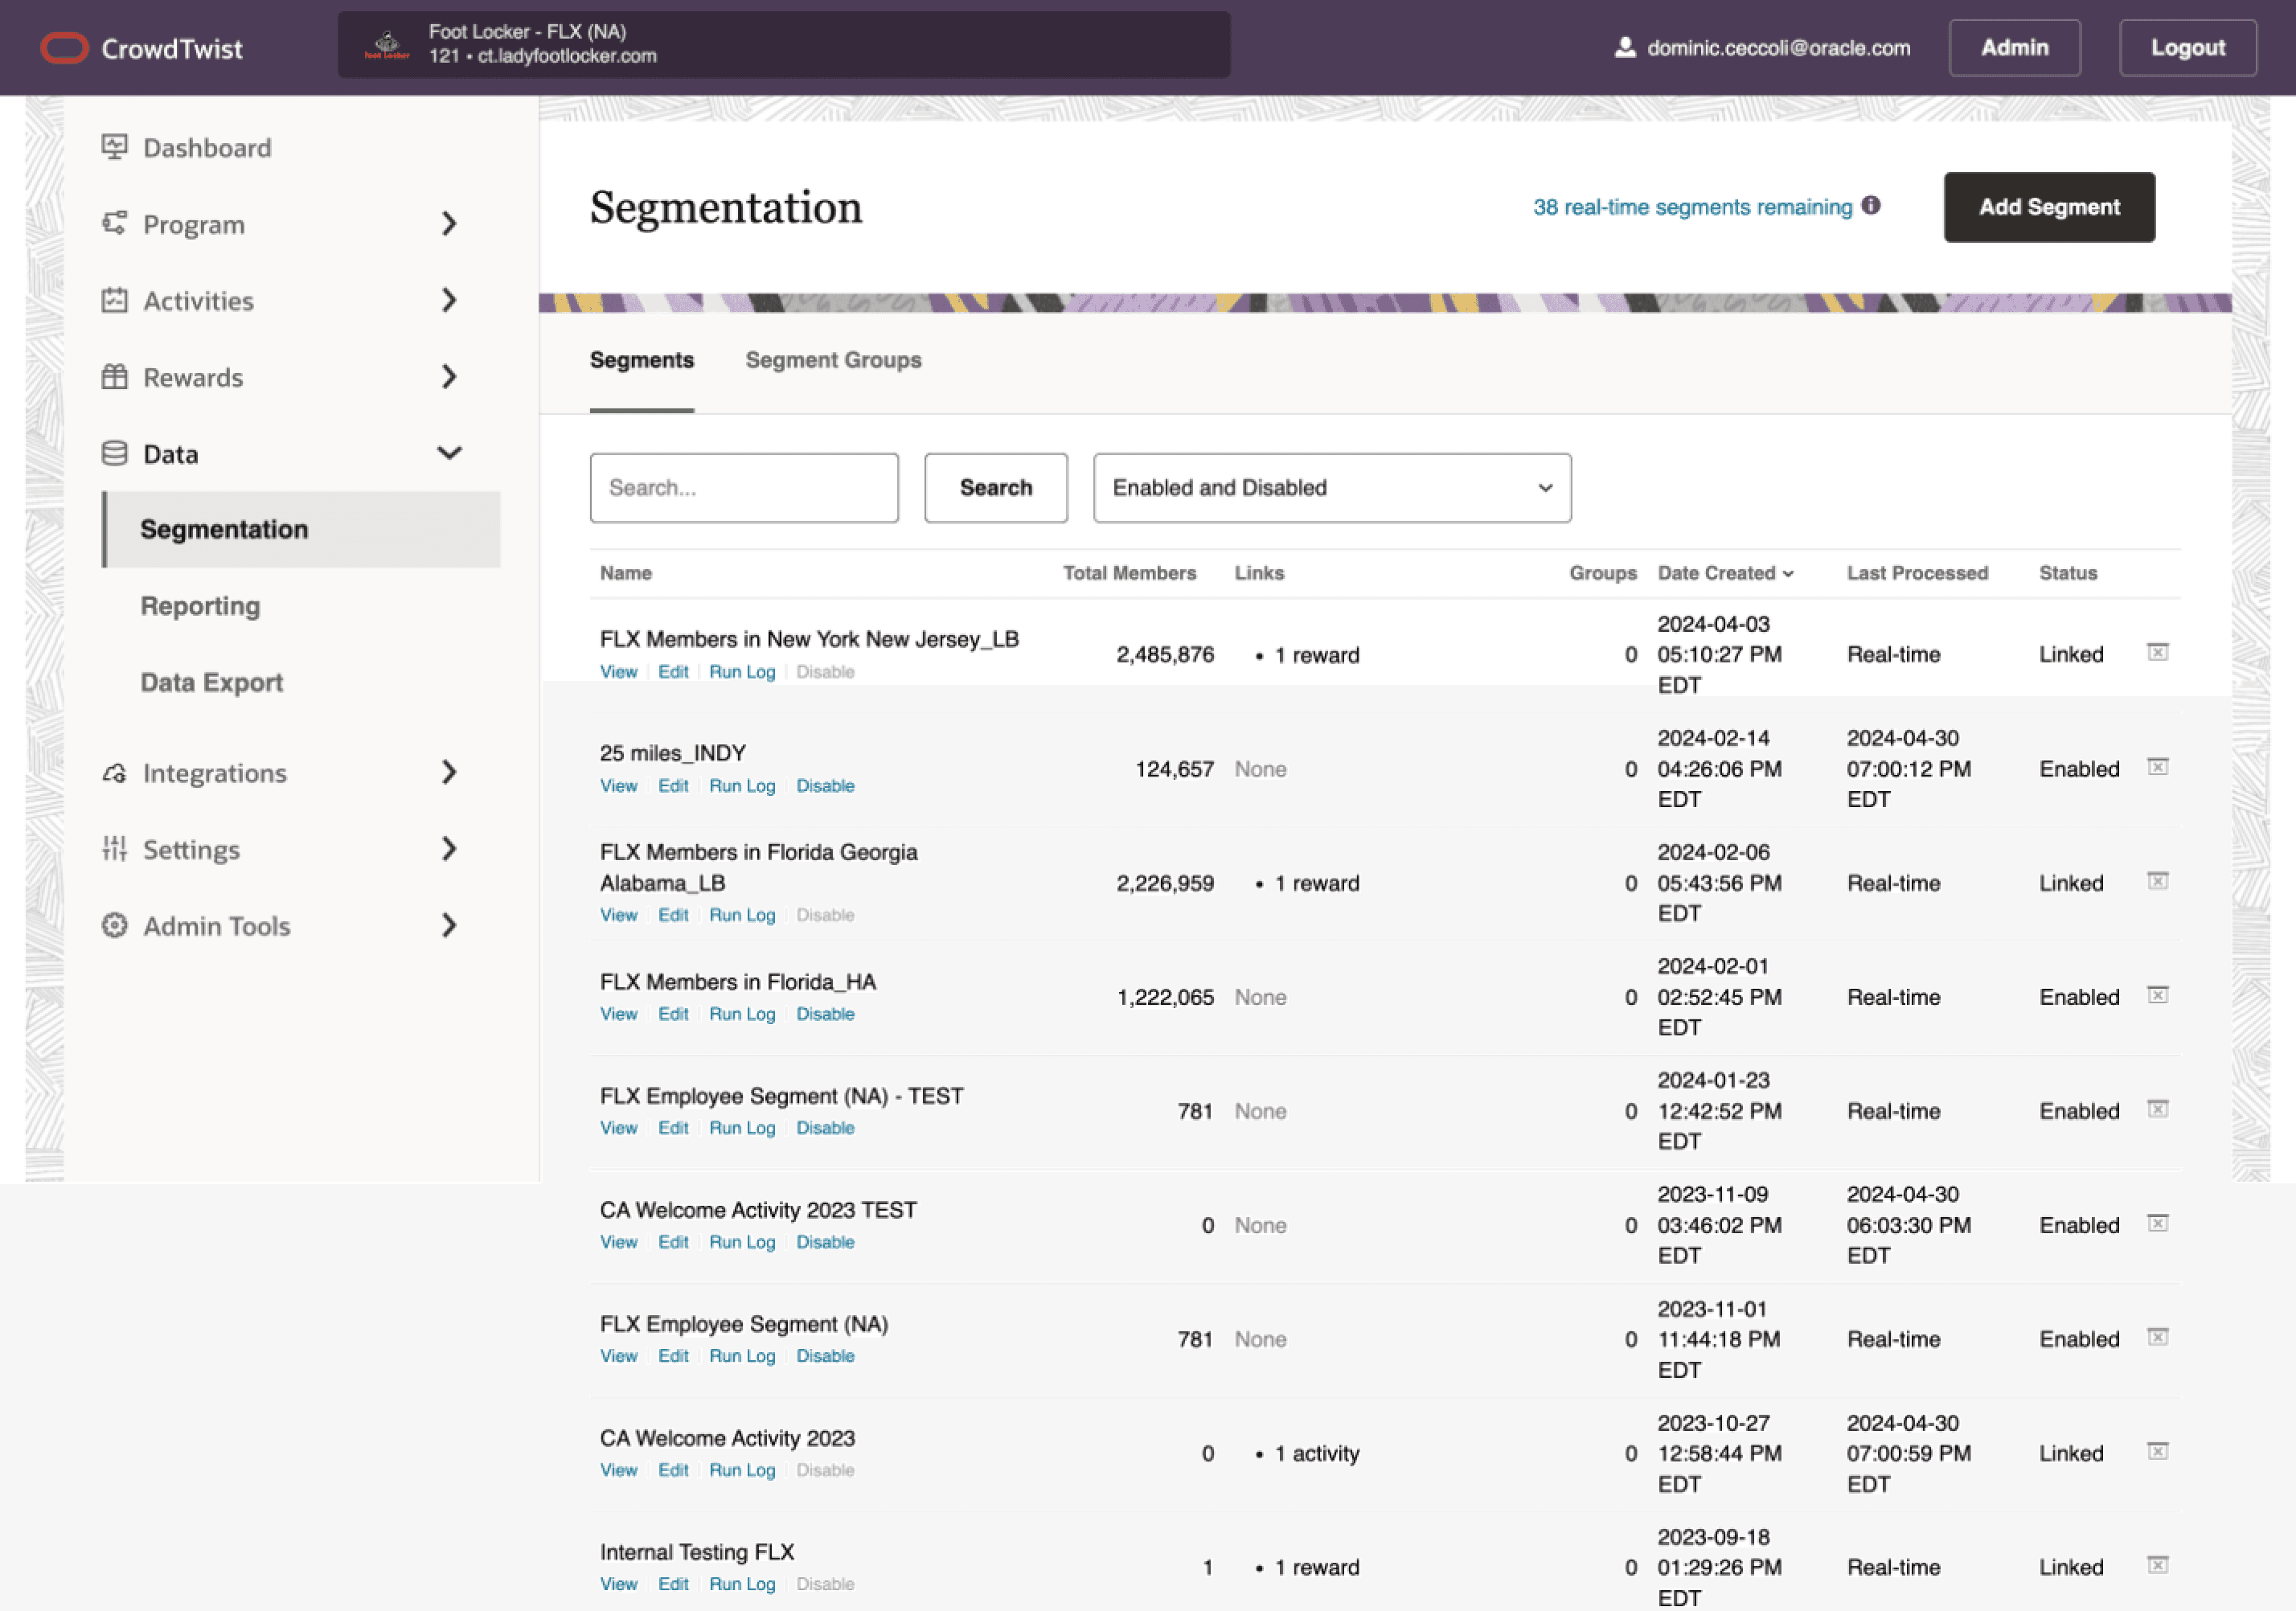Open the Enabled and Disabled filter dropdown

[x=1331, y=488]
